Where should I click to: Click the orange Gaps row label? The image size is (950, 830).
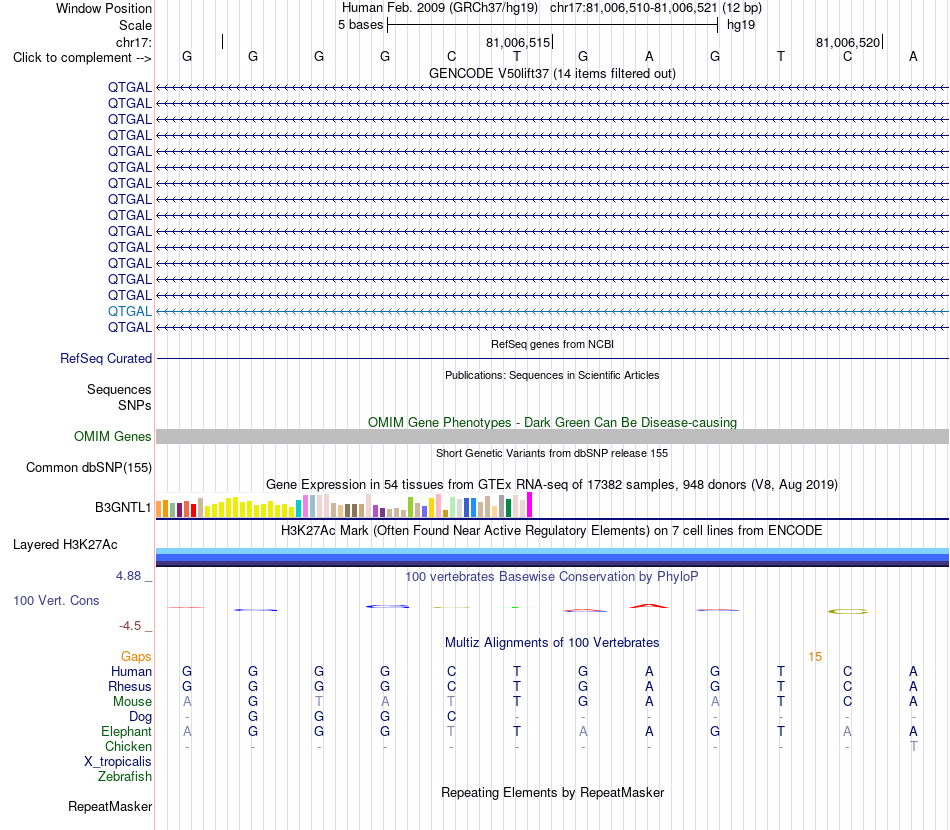click(x=136, y=657)
